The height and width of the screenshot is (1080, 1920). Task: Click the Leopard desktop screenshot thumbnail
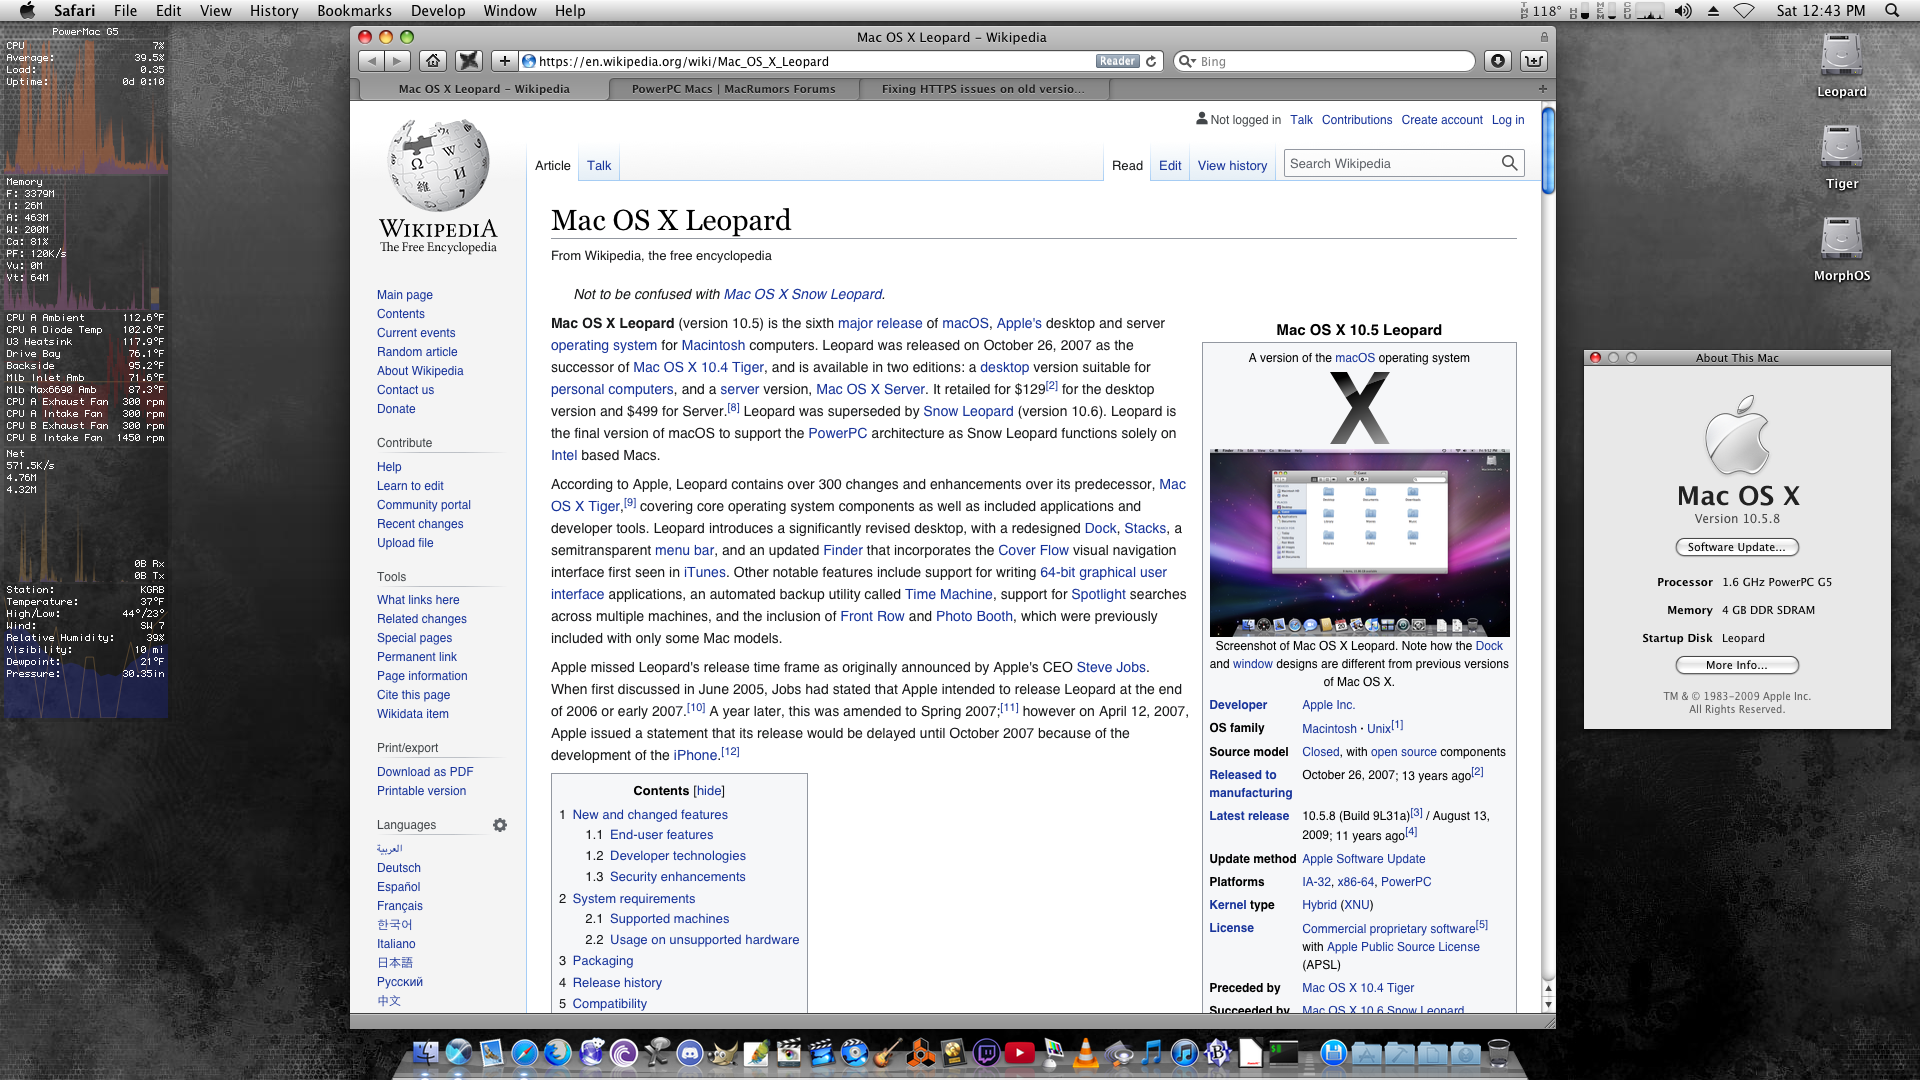pos(1359,543)
